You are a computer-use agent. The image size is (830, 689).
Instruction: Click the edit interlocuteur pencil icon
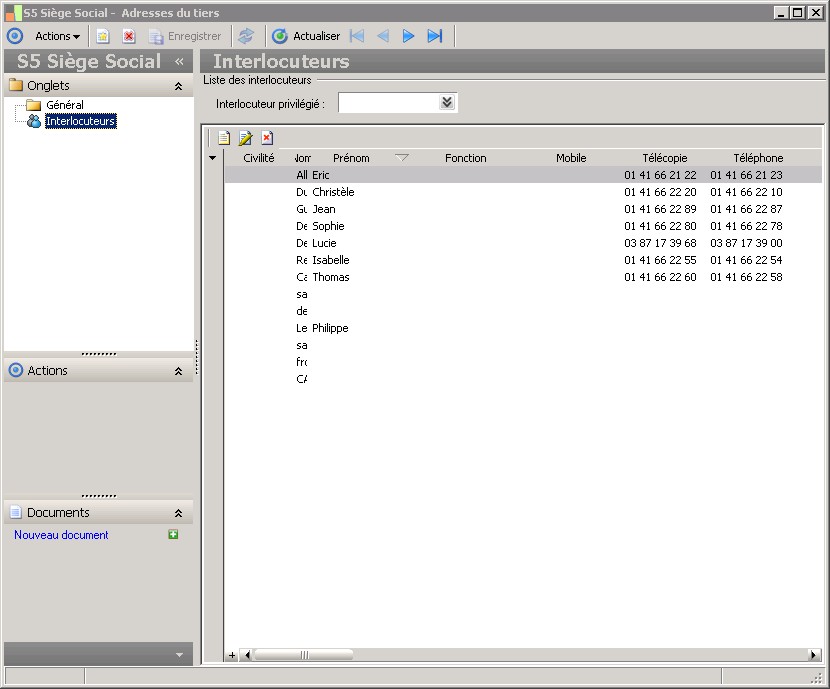(x=245, y=138)
